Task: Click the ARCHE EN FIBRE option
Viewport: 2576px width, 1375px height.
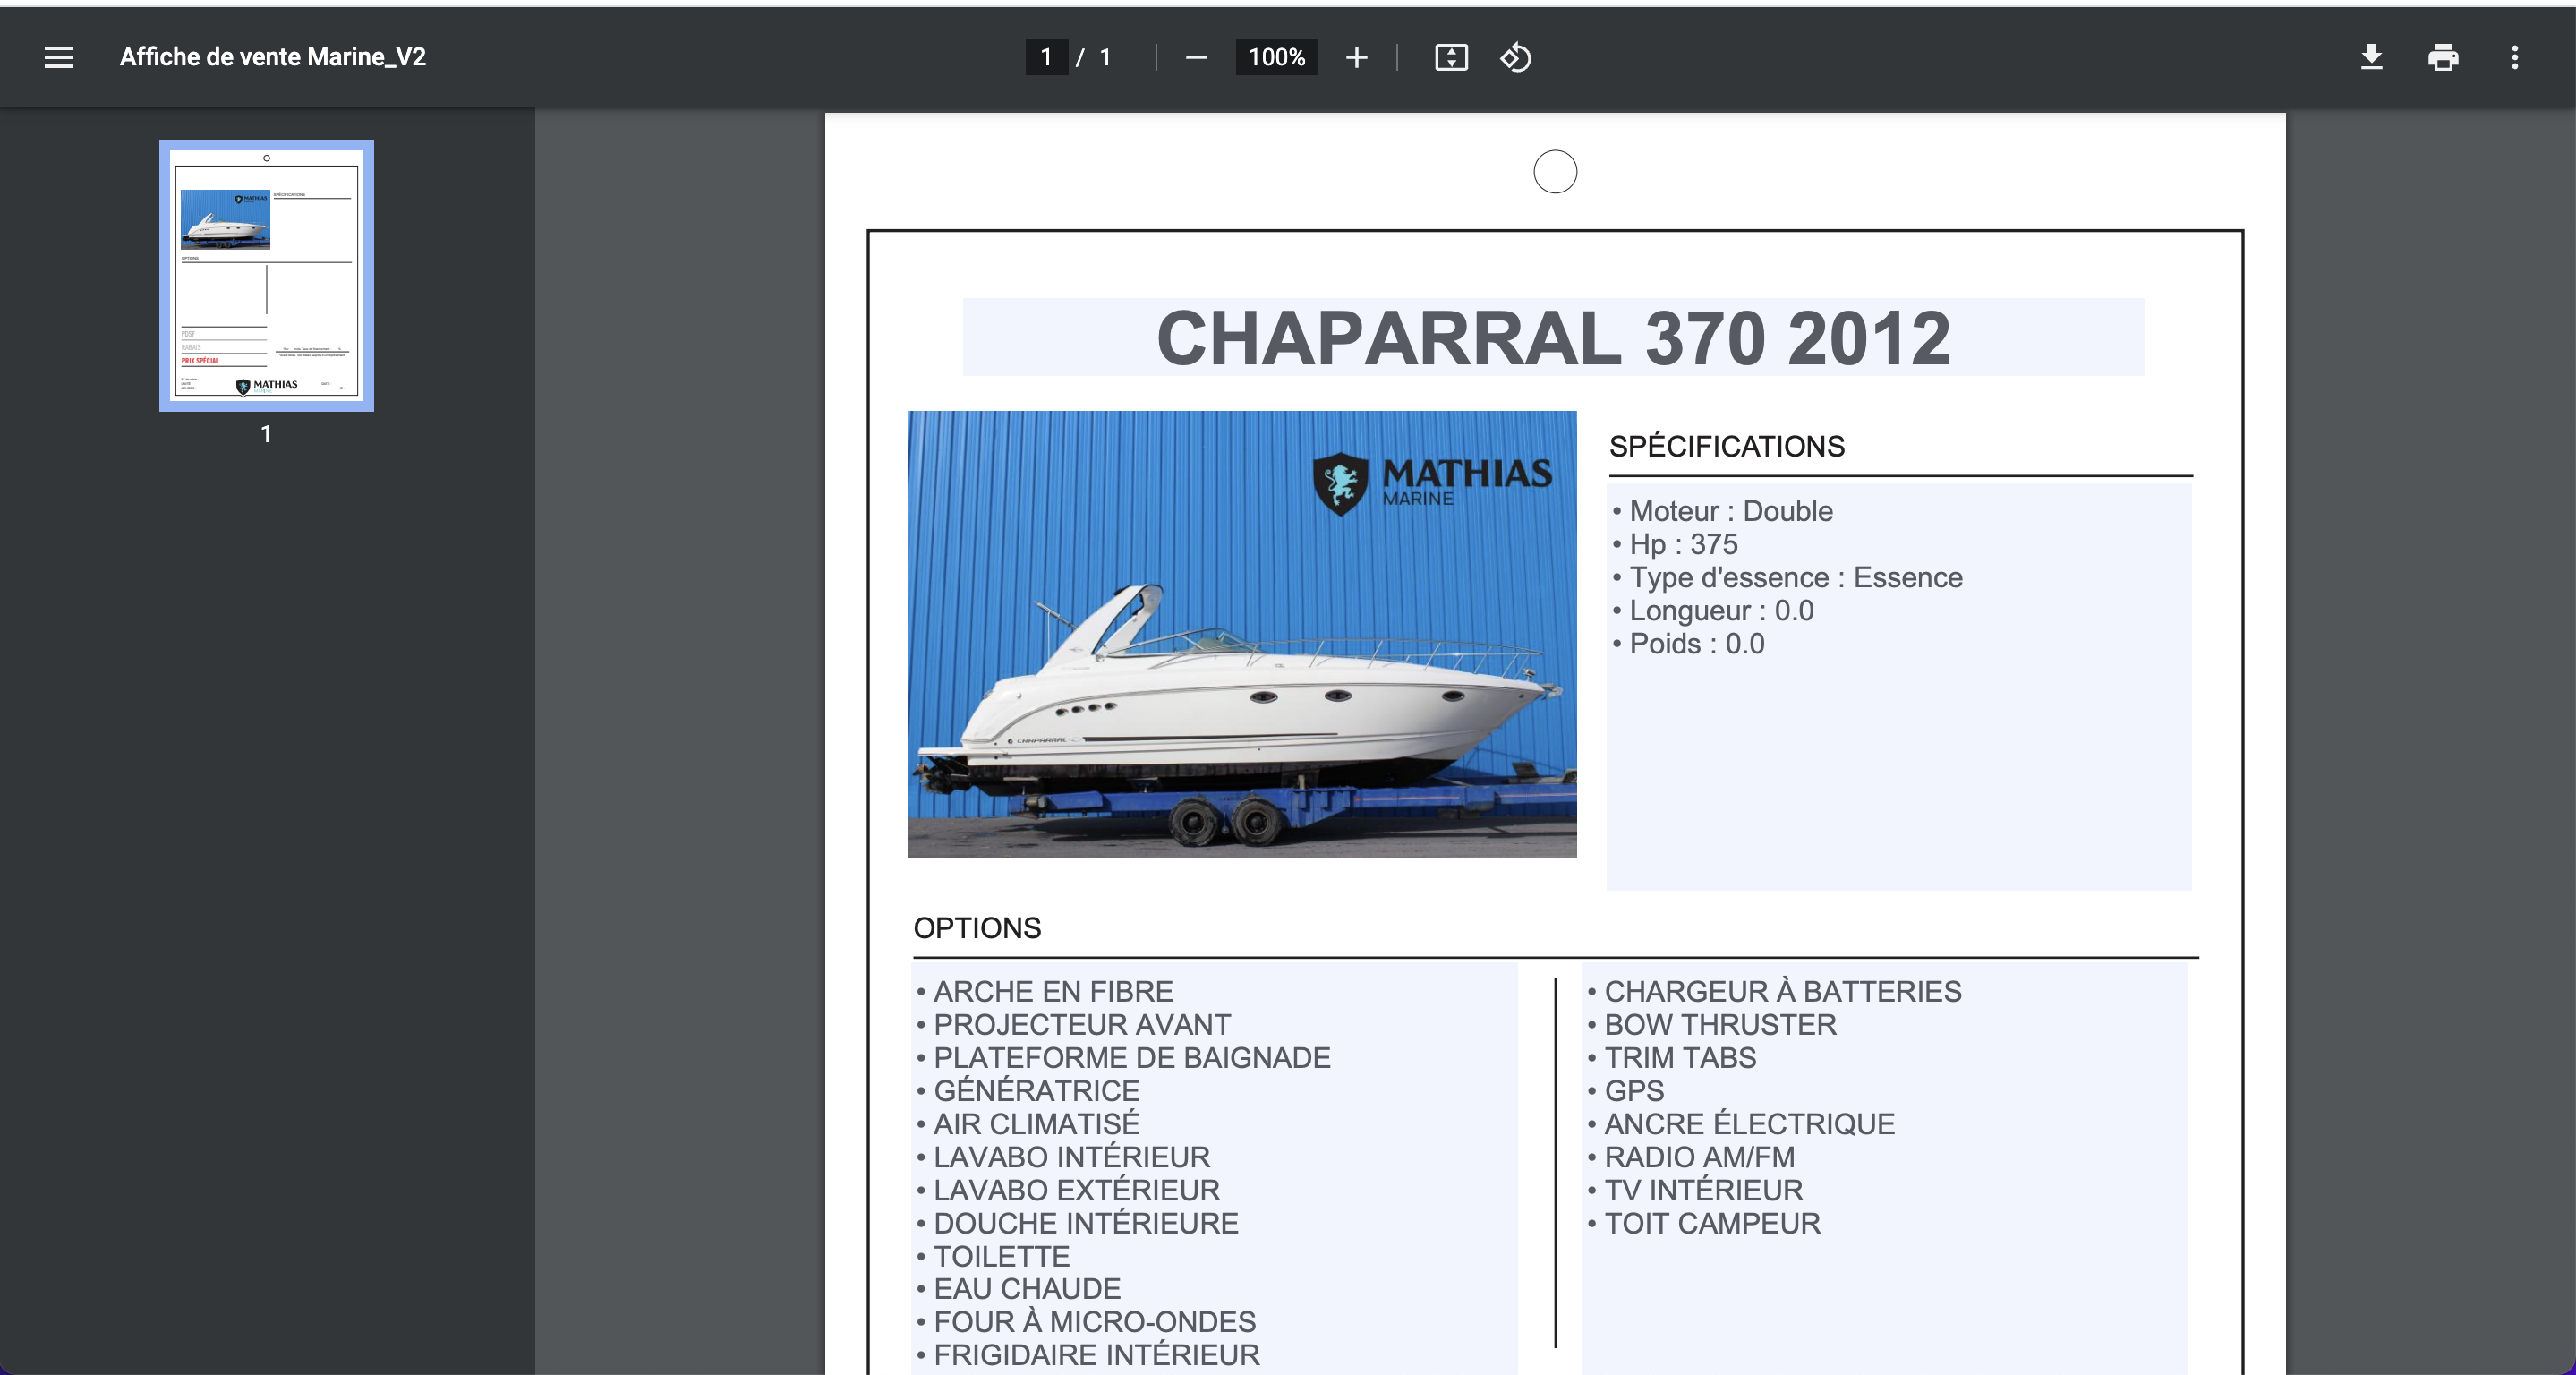Action: coord(1045,991)
